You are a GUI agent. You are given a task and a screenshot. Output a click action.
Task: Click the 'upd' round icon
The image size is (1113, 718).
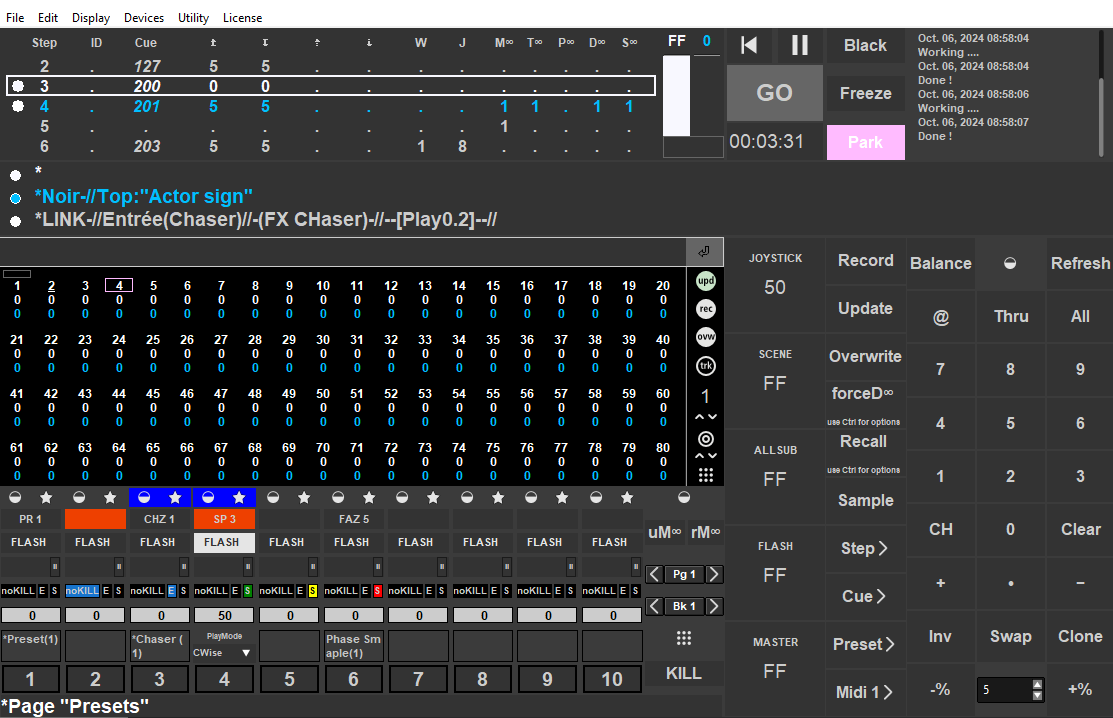(706, 282)
